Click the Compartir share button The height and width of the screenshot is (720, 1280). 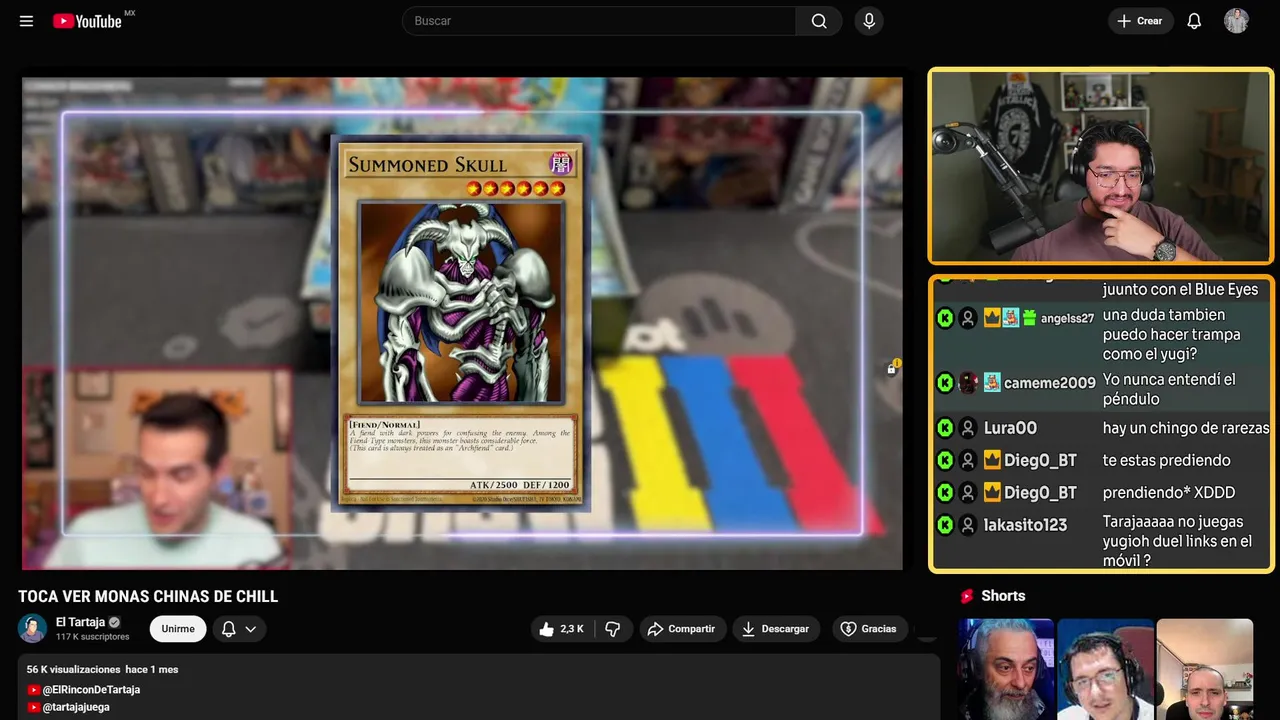(681, 629)
